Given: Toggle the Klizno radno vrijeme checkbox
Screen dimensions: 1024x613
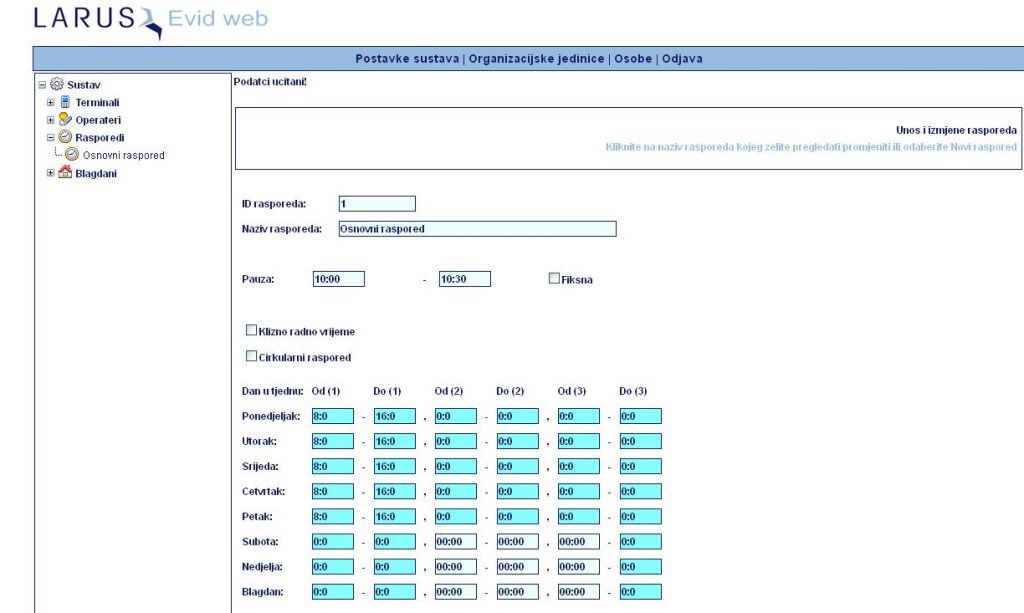Looking at the screenshot, I should click(x=251, y=330).
